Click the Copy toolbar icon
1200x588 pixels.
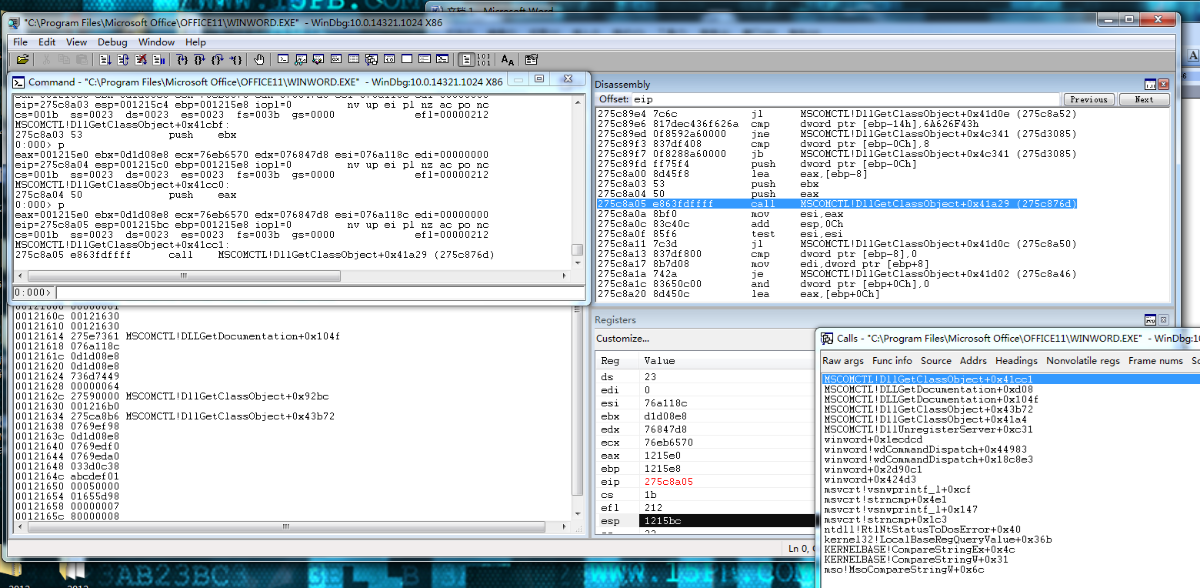tap(63, 60)
